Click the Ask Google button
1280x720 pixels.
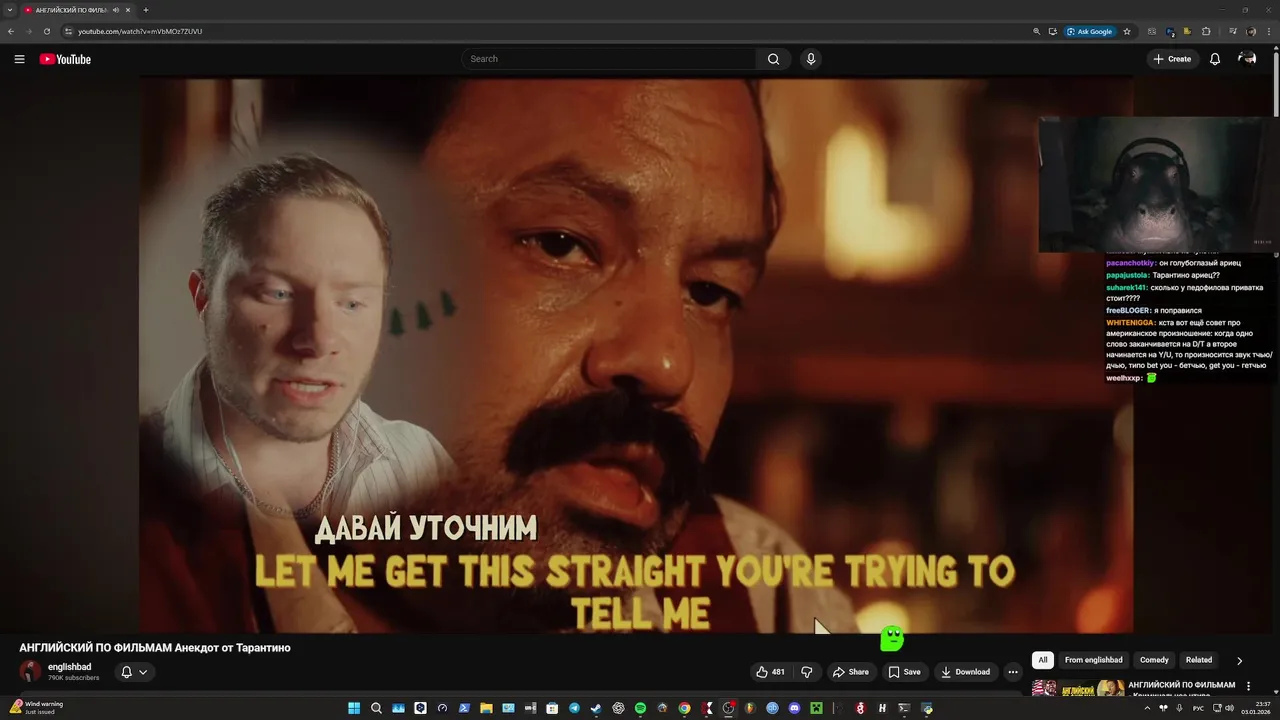(1090, 31)
